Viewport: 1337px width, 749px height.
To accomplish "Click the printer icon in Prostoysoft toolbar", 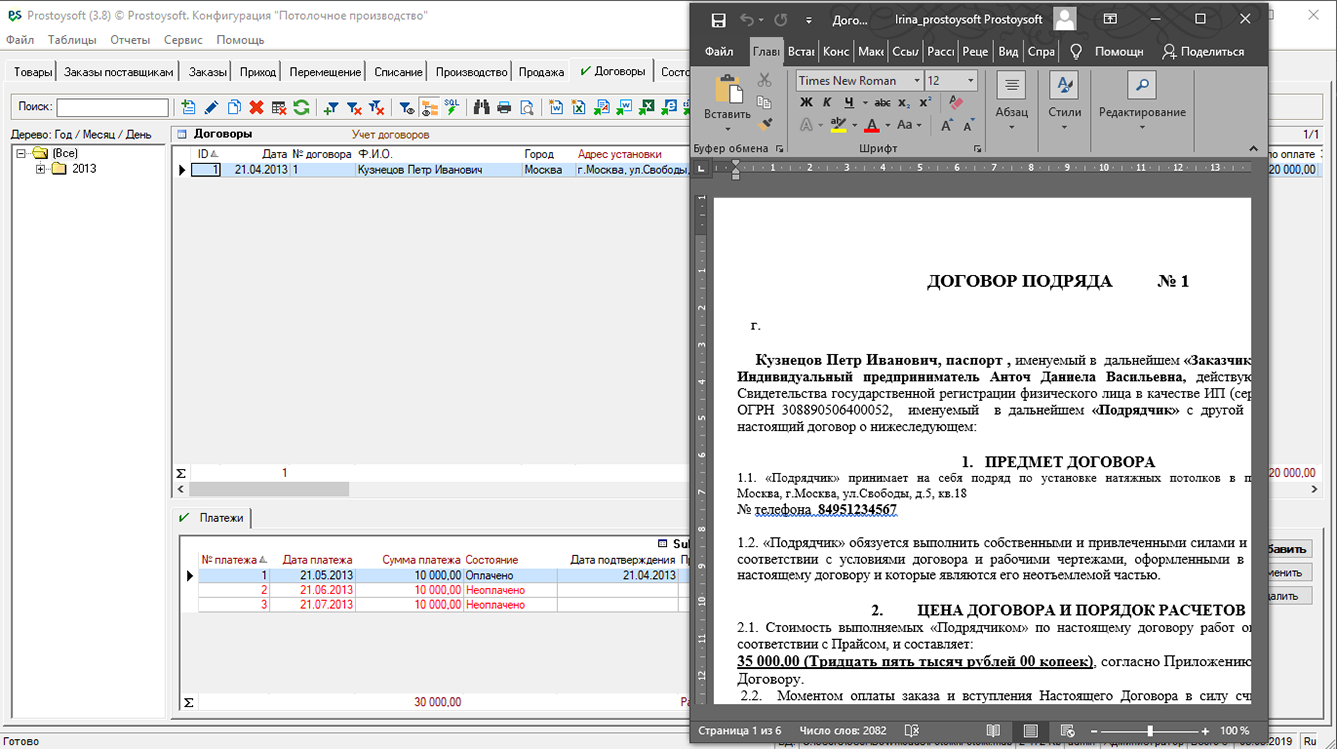I will pos(504,107).
